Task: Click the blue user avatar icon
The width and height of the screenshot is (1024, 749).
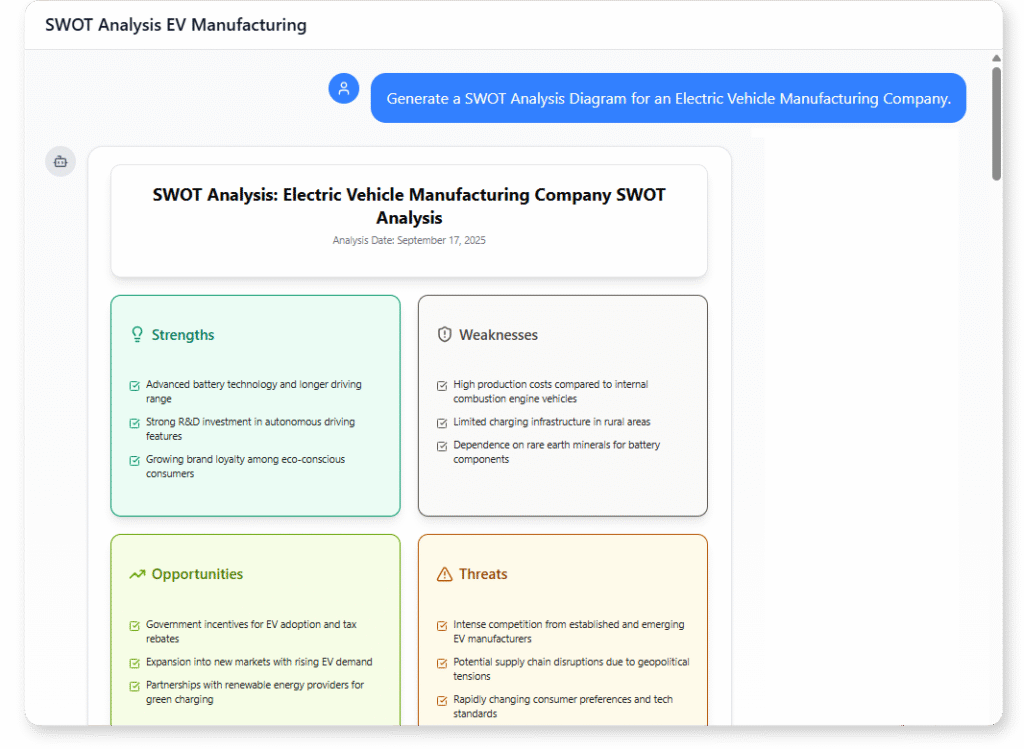Action: click(343, 88)
